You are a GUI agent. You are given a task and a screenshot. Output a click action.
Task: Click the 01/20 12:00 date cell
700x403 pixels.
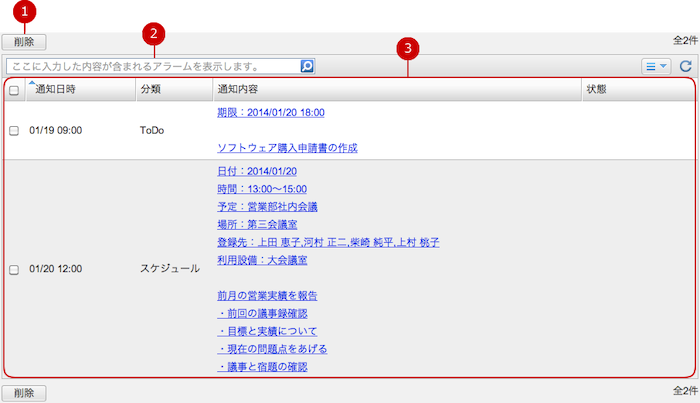(56, 269)
